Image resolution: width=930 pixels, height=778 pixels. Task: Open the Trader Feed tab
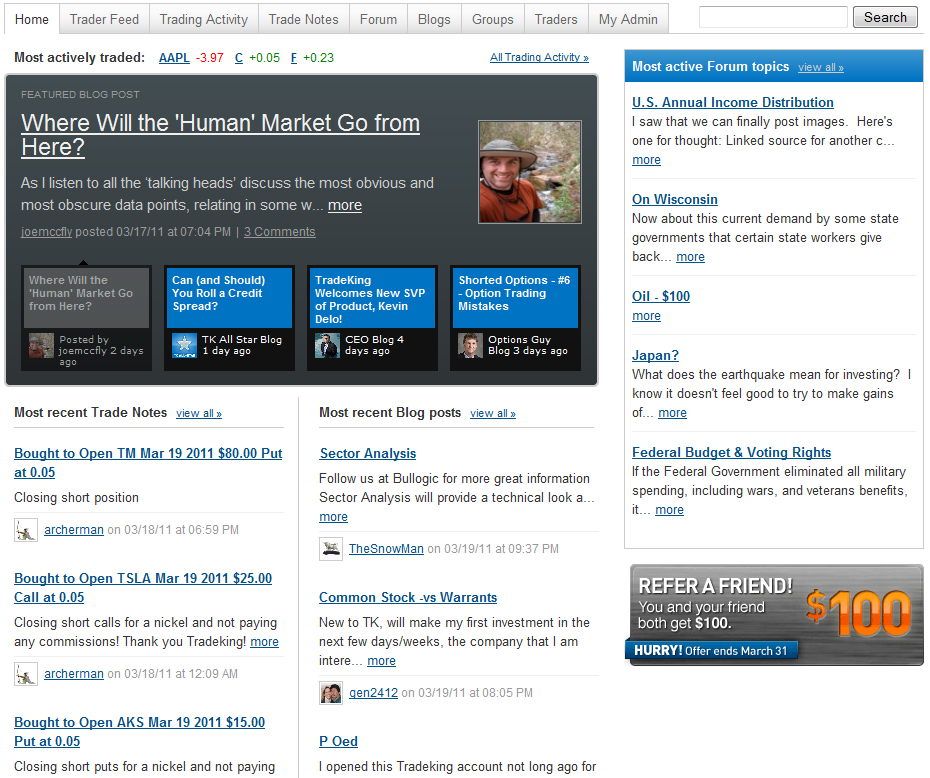[x=105, y=19]
